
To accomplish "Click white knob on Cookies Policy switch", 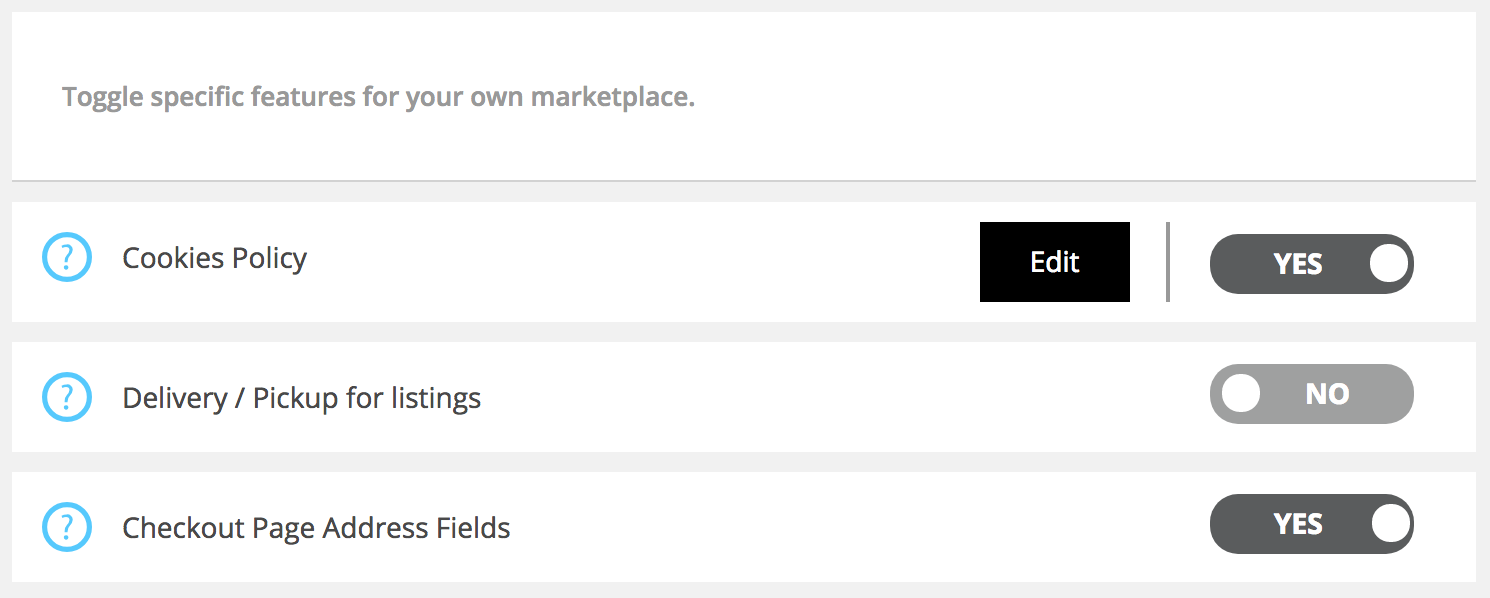I will click(1389, 263).
